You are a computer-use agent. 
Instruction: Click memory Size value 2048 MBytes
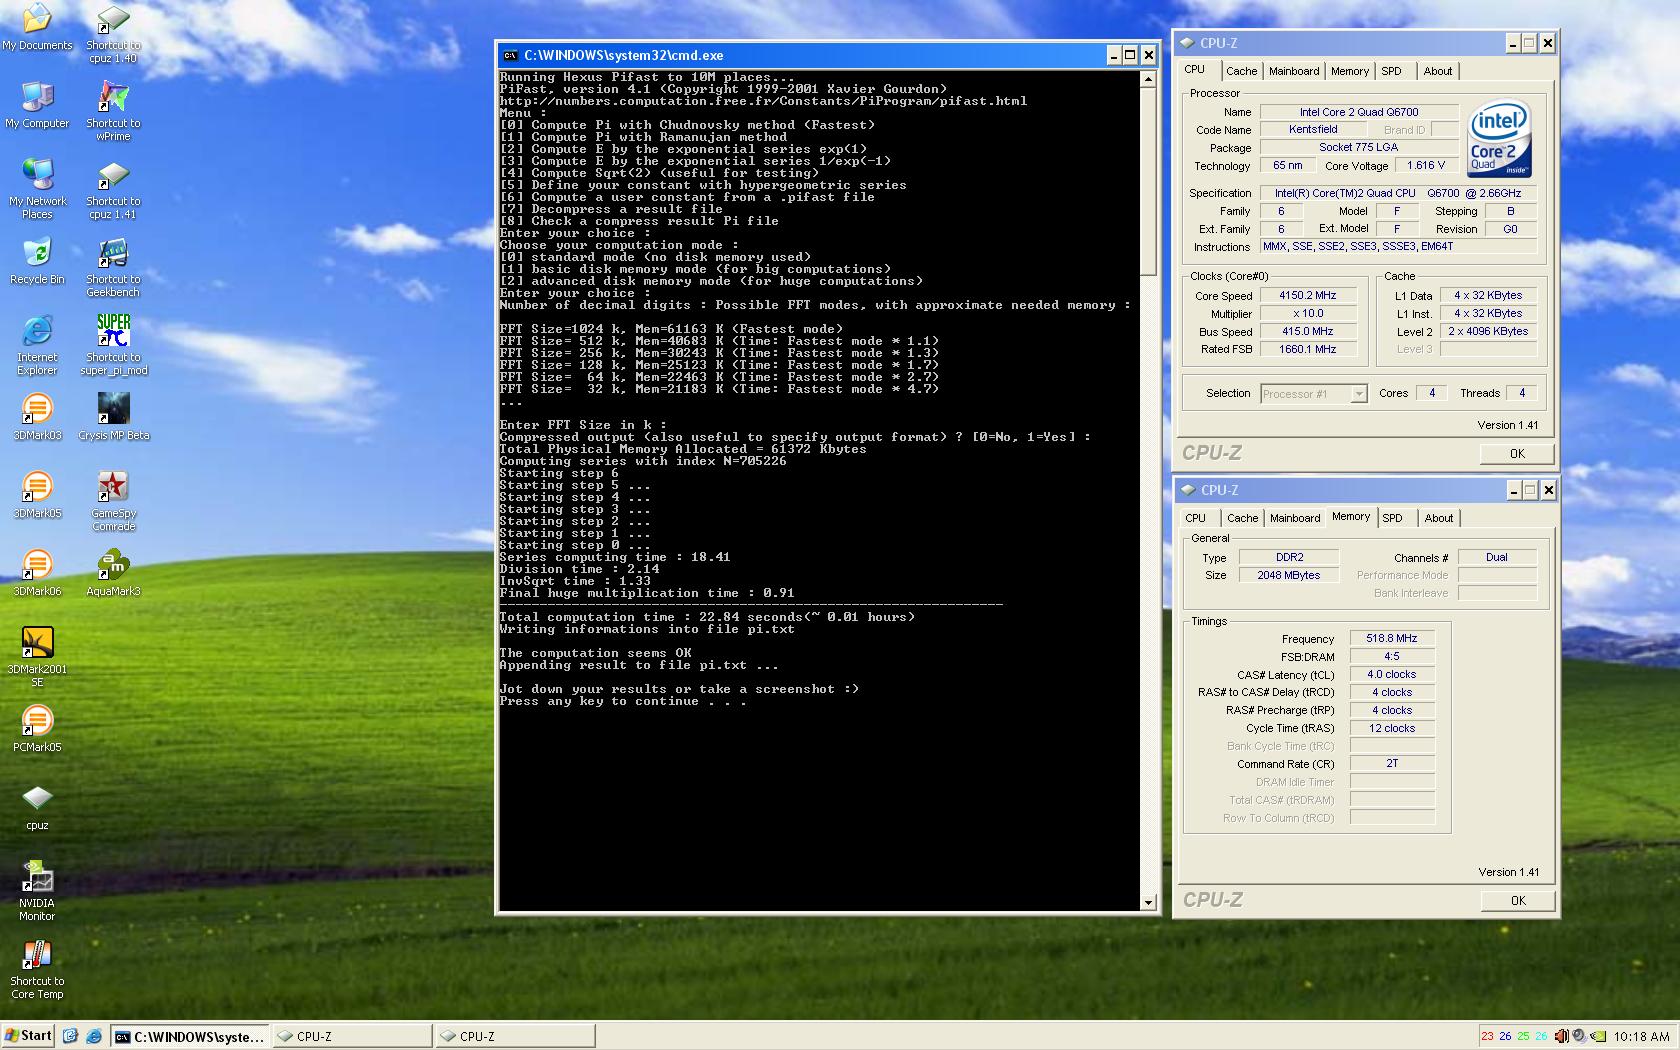pyautogui.click(x=1288, y=575)
